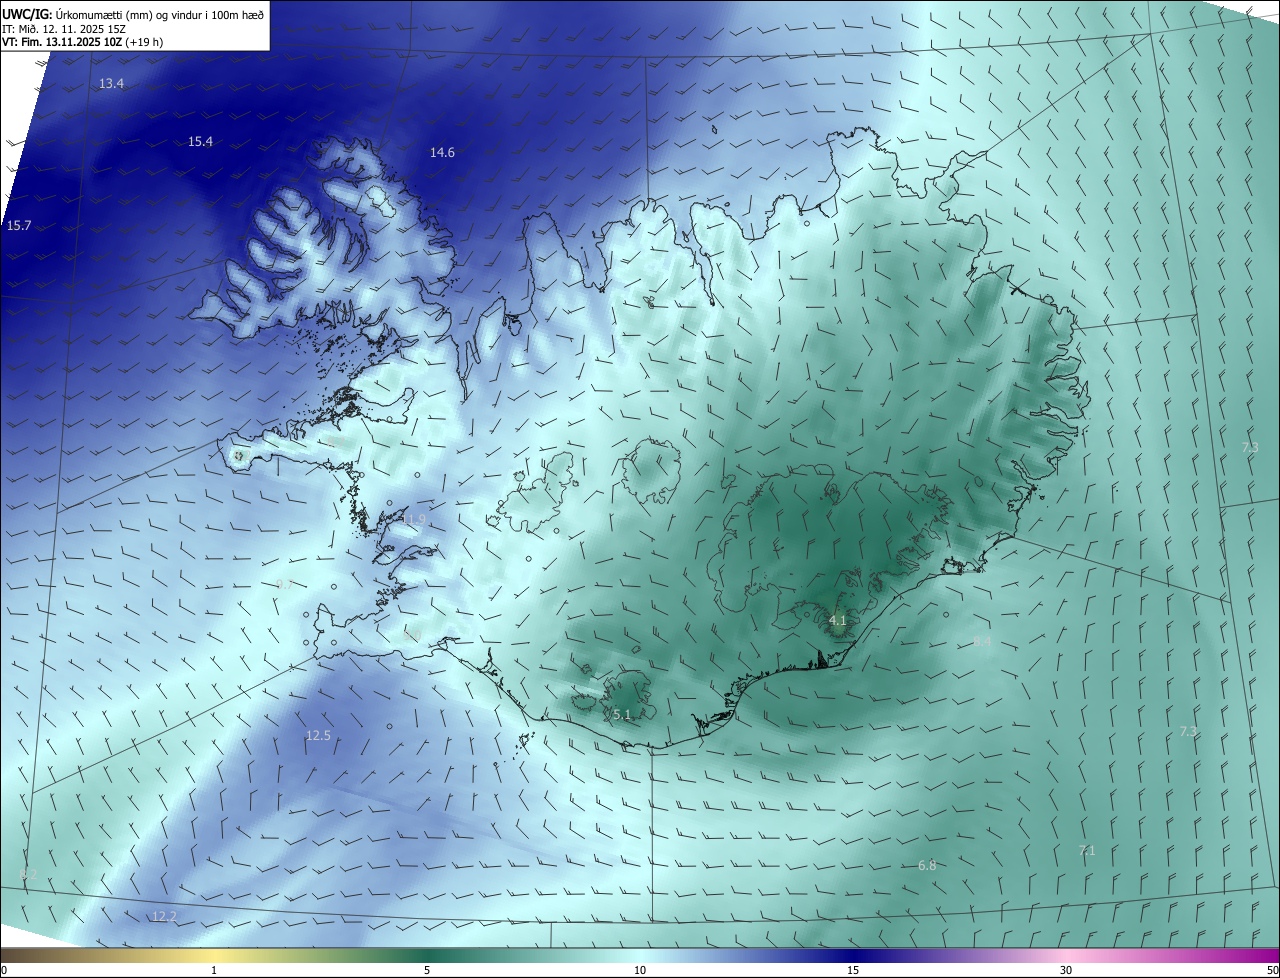Click the 9.7 value label
The height and width of the screenshot is (978, 1280).
285,584
